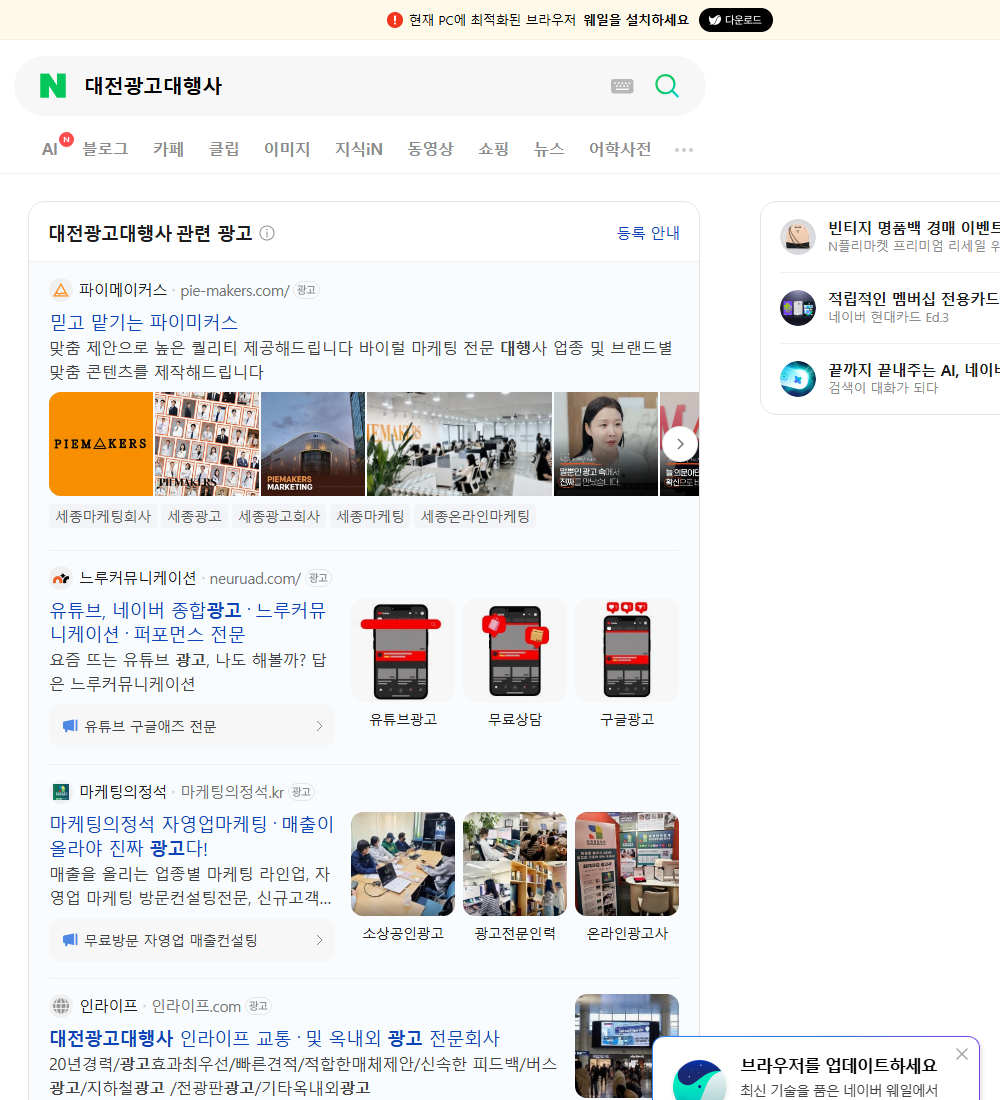Open the PIEMAKERS MARKETING building thumbnail
Screen dimensions: 1000x1100
coord(313,444)
